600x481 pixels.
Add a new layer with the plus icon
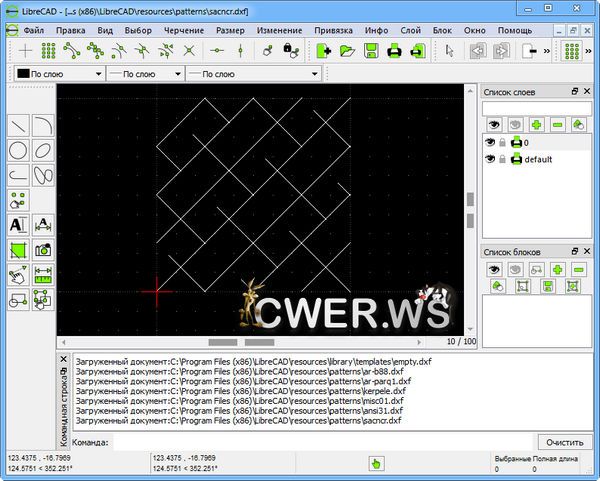click(537, 124)
